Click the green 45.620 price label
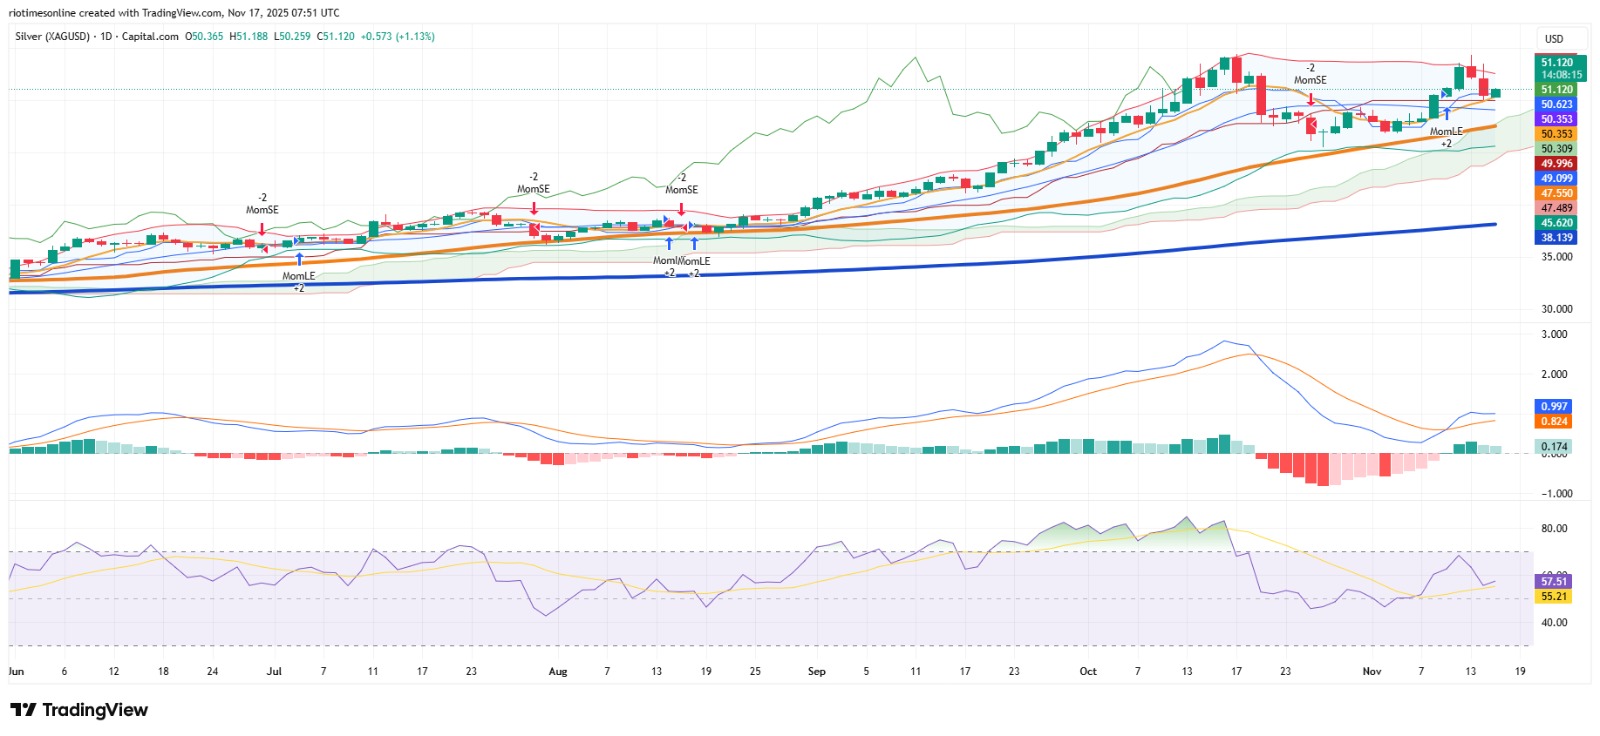1600x736 pixels. [1556, 223]
